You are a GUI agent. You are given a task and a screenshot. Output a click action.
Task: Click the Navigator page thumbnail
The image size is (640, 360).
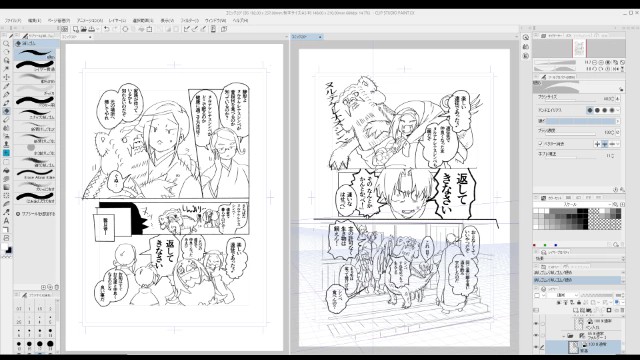pos(579,49)
